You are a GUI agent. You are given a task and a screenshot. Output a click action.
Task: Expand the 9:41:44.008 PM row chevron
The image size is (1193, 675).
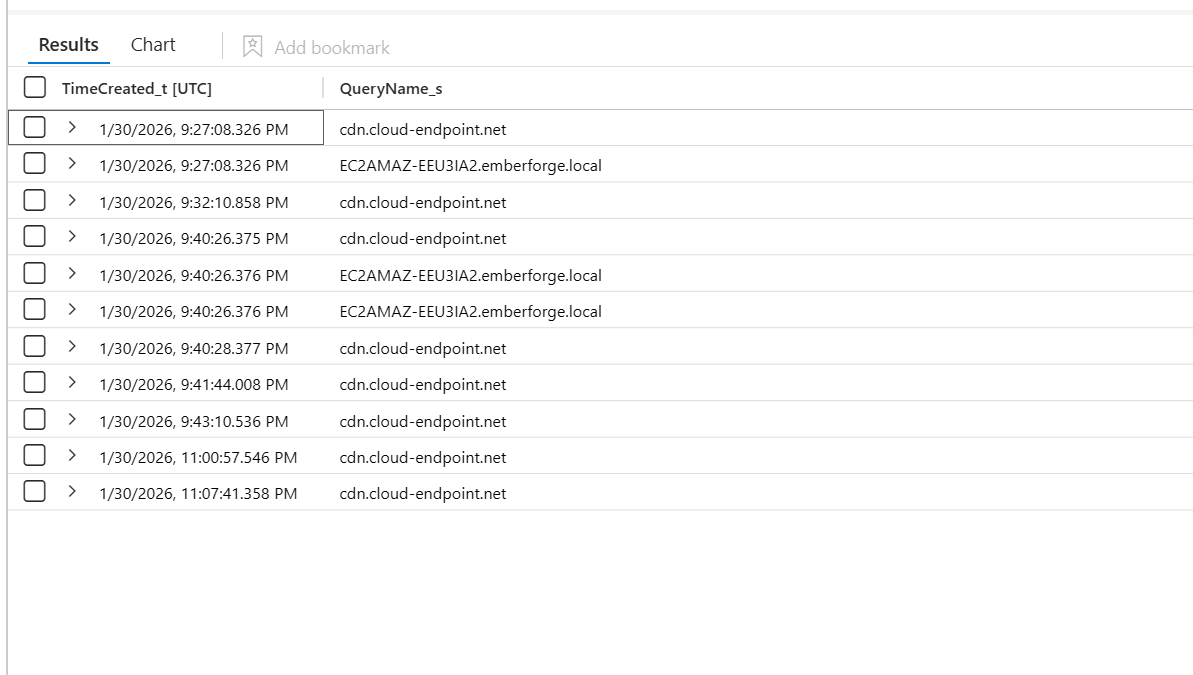(72, 383)
